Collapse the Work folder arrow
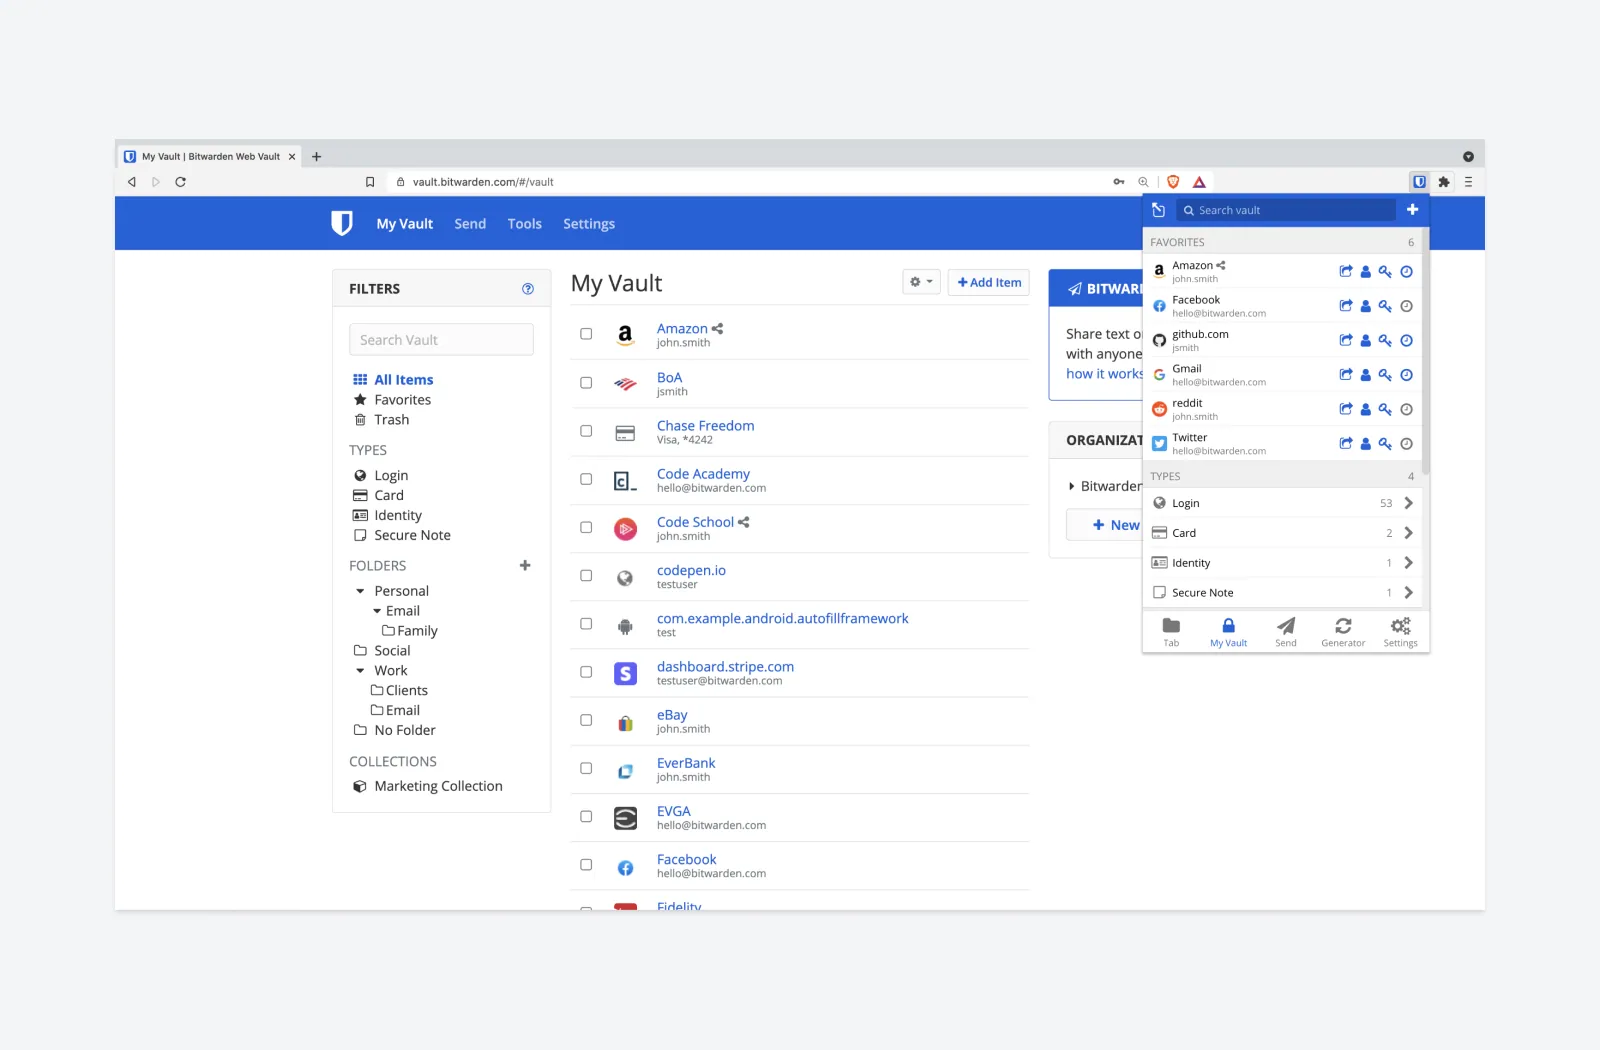The width and height of the screenshot is (1600, 1050). click(x=360, y=671)
